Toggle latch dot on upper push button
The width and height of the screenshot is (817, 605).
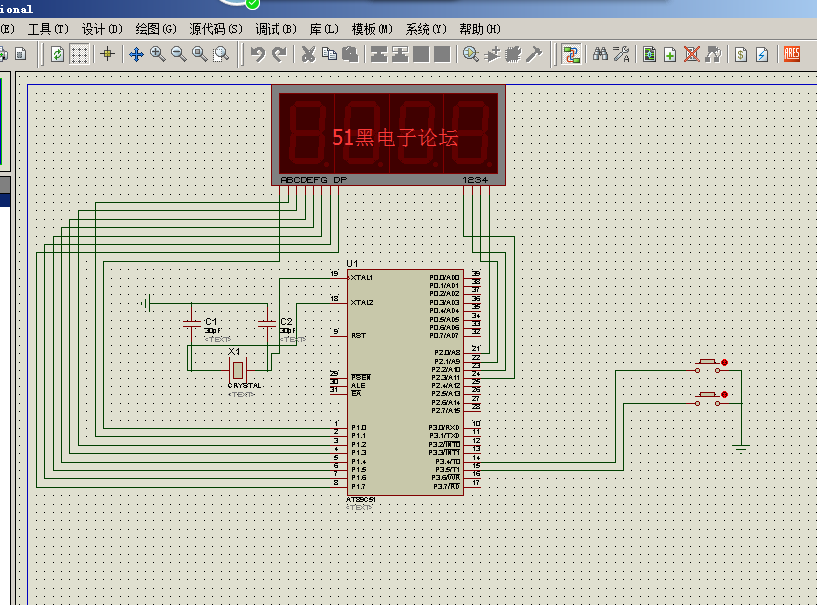coord(724,362)
